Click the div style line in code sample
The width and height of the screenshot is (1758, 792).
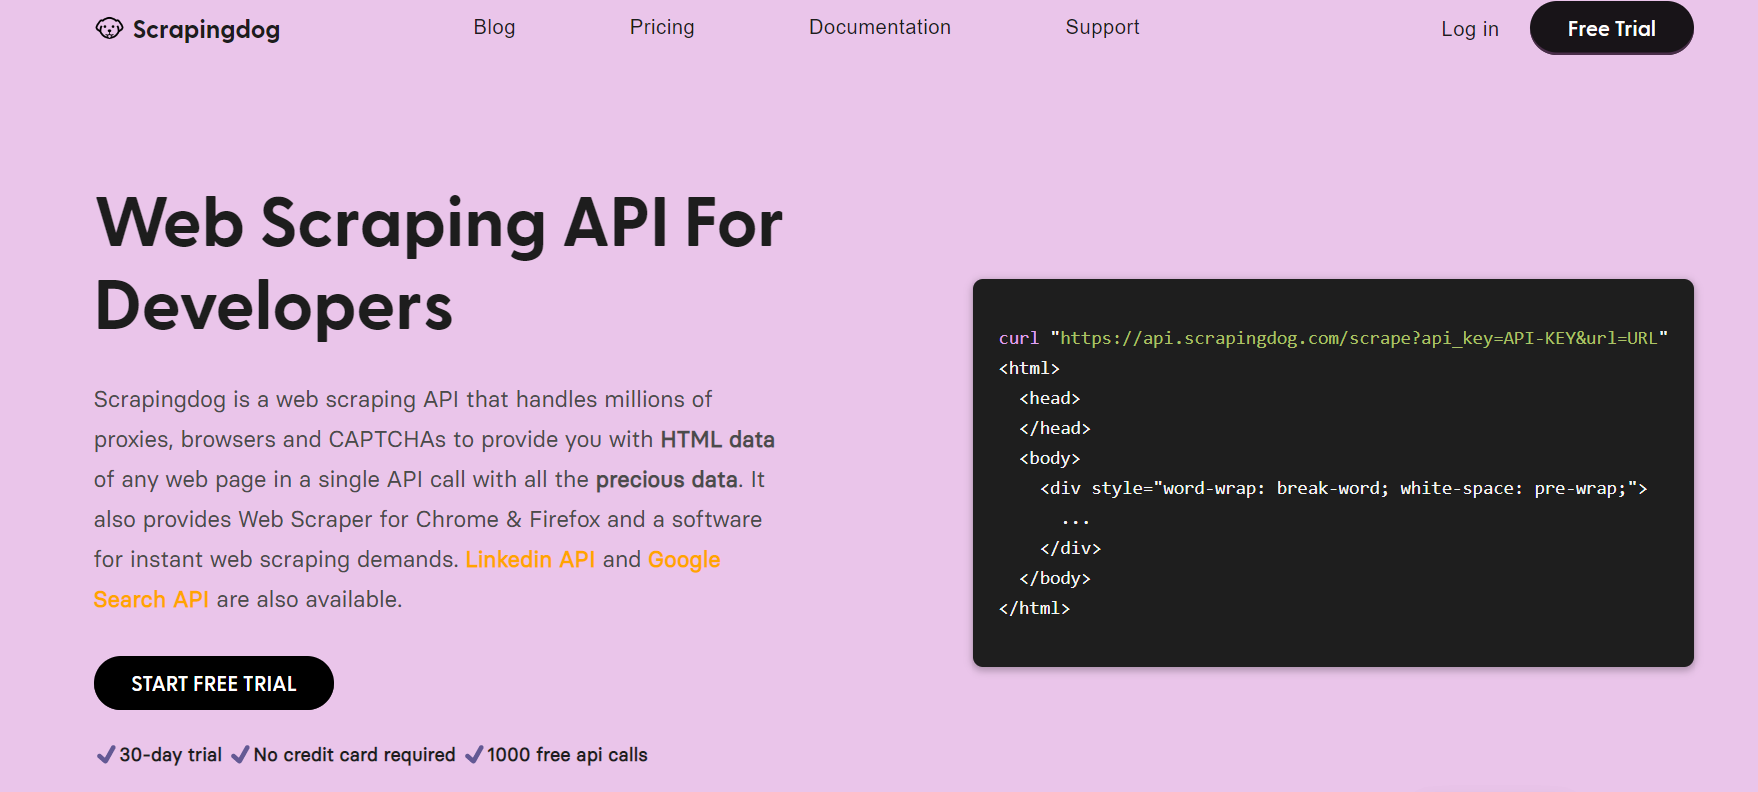(1343, 488)
